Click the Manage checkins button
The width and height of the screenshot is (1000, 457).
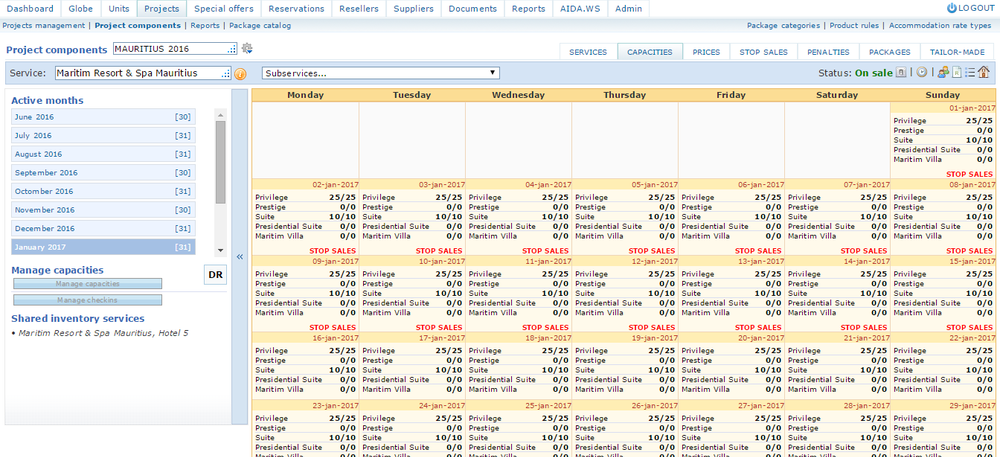[87, 300]
